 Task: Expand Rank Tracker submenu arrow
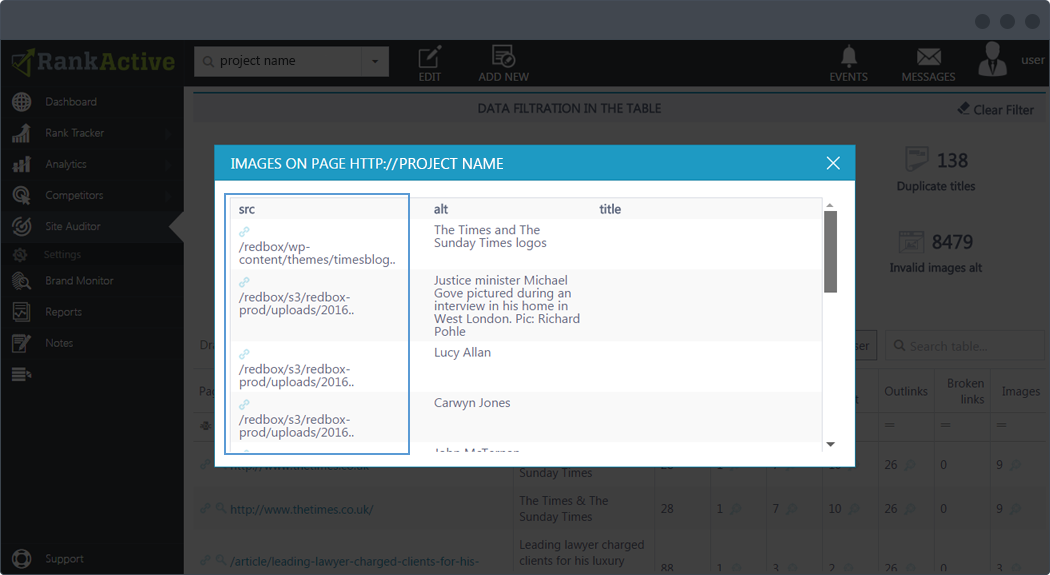click(x=168, y=133)
